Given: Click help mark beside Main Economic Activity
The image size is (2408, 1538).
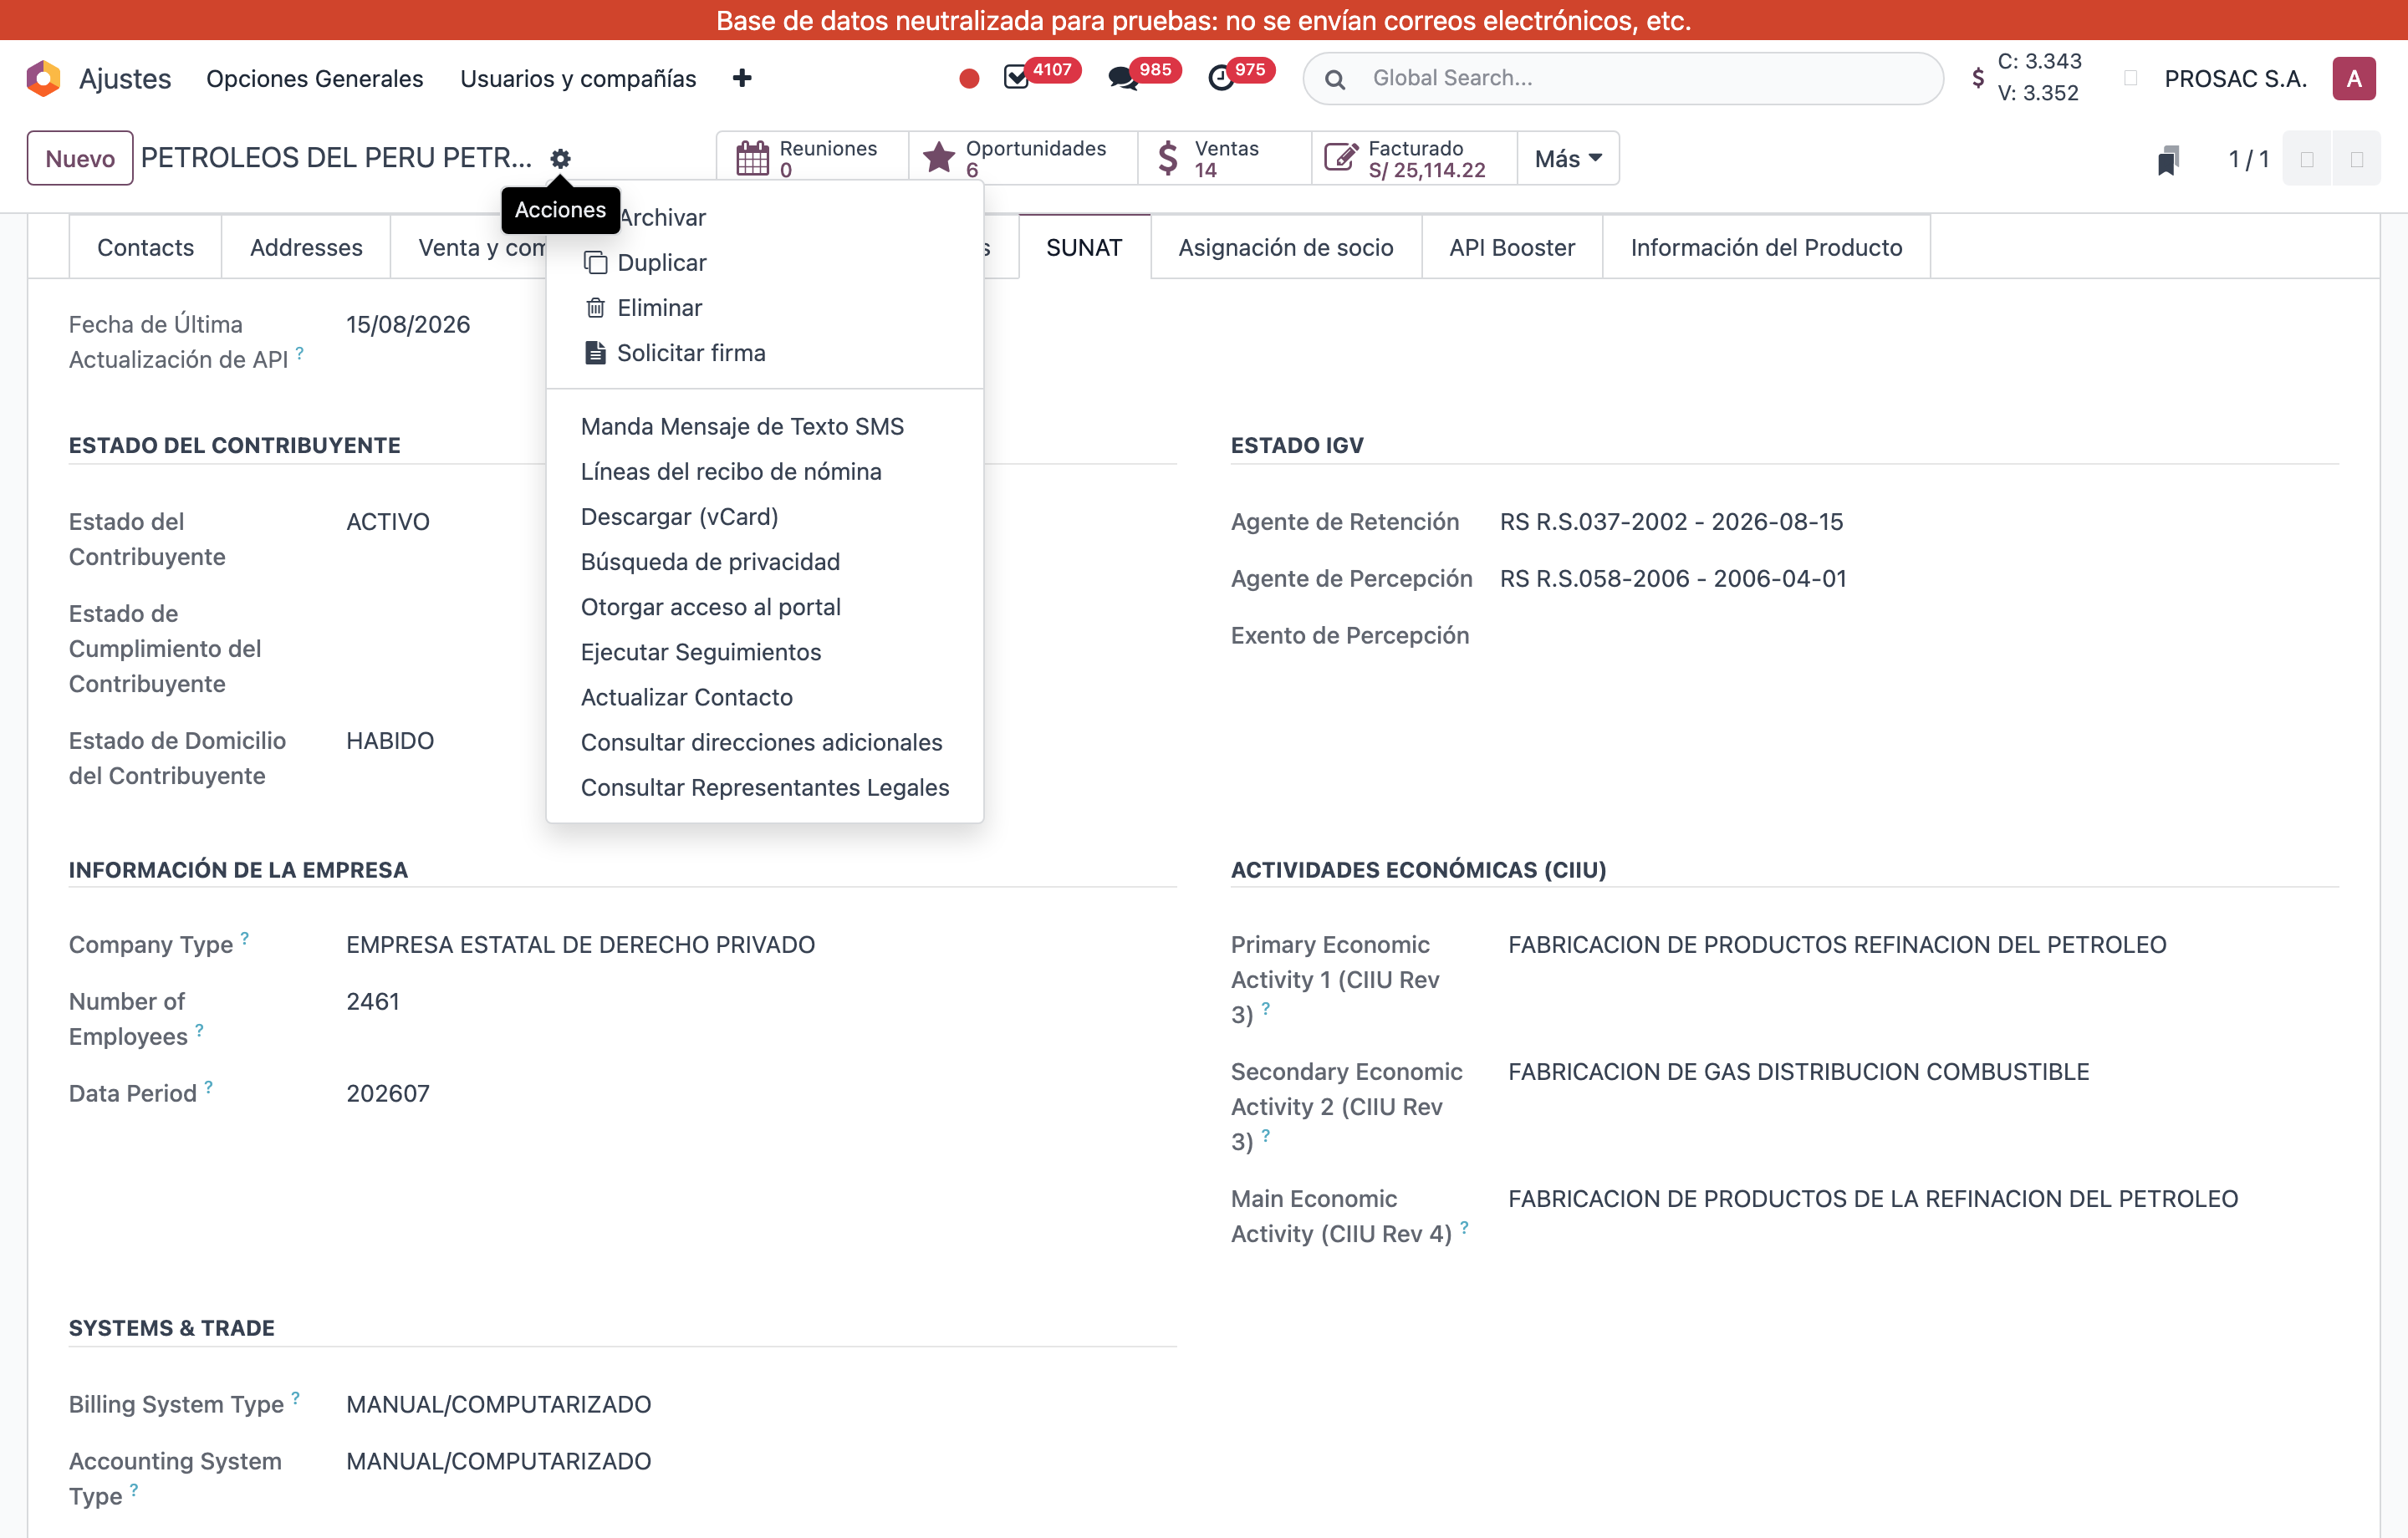Looking at the screenshot, I should click(1464, 1226).
